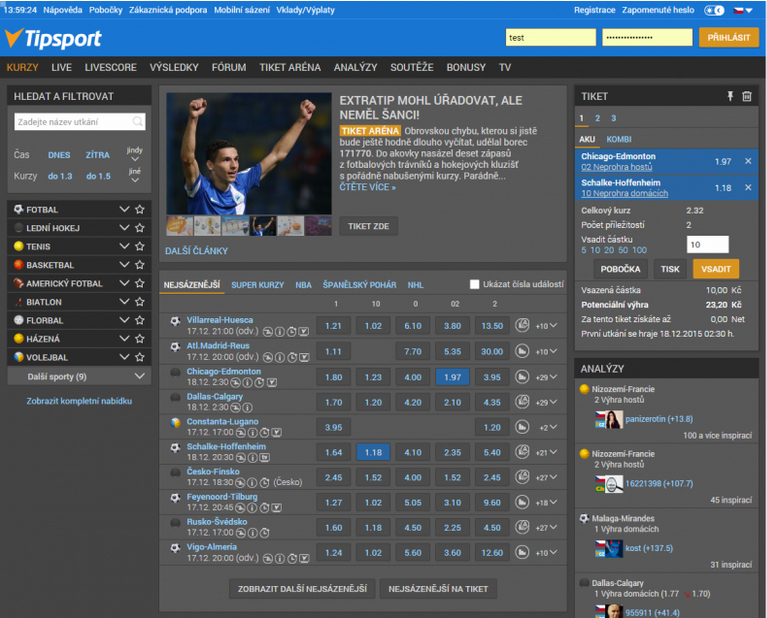Select odds 2.10 for Dallas-Calgary
This screenshot has width=767, height=618.
(x=452, y=402)
